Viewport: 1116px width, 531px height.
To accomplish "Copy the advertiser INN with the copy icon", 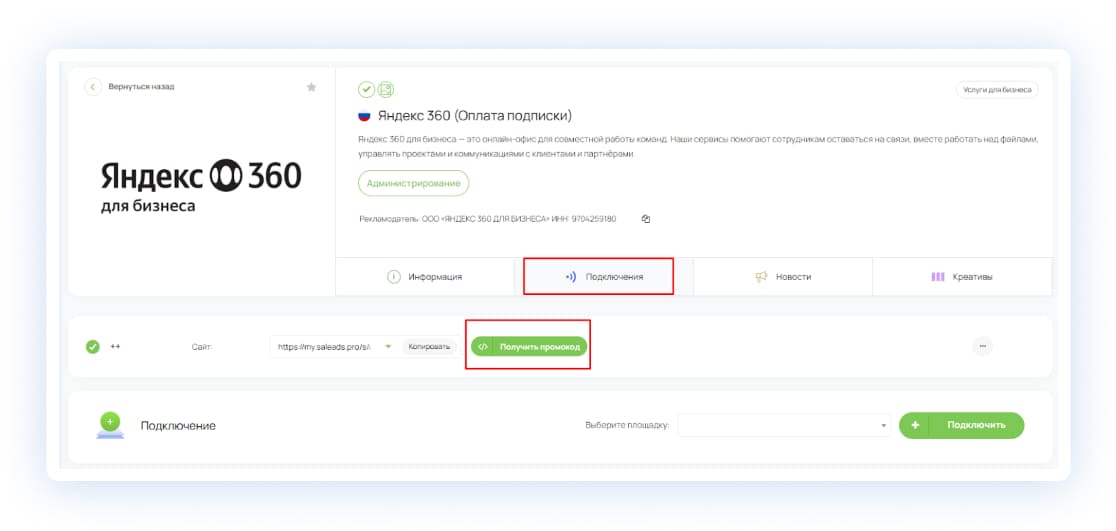I will pos(646,219).
